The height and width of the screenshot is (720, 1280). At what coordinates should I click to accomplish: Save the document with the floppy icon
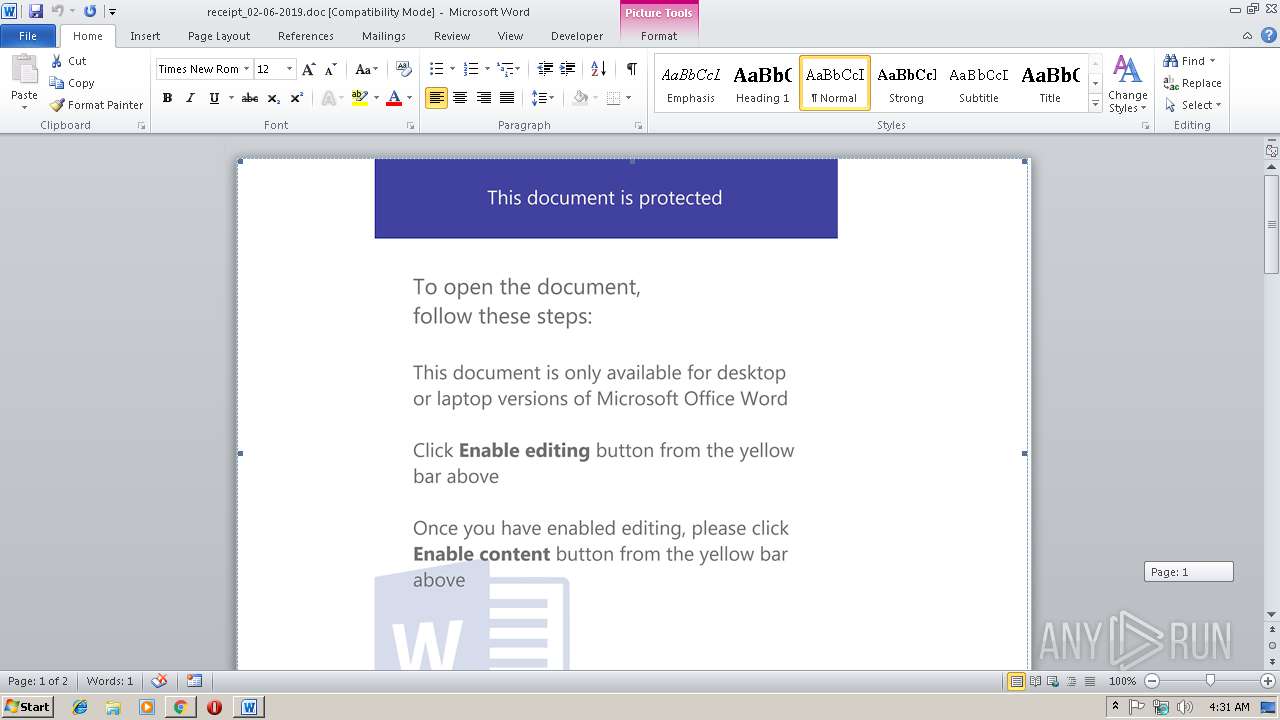[36, 11]
